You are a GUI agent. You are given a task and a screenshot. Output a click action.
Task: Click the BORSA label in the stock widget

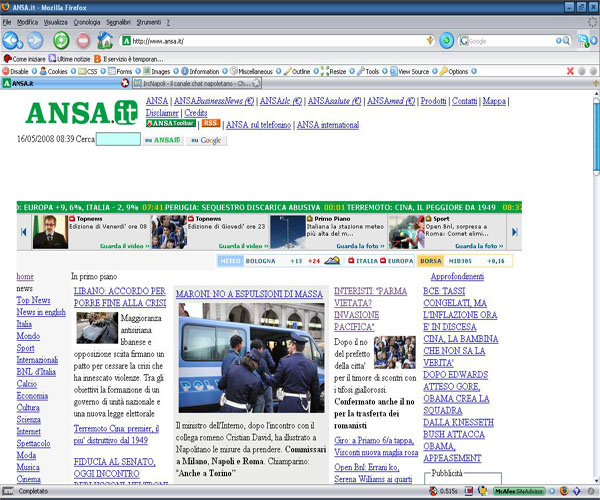pyautogui.click(x=430, y=261)
